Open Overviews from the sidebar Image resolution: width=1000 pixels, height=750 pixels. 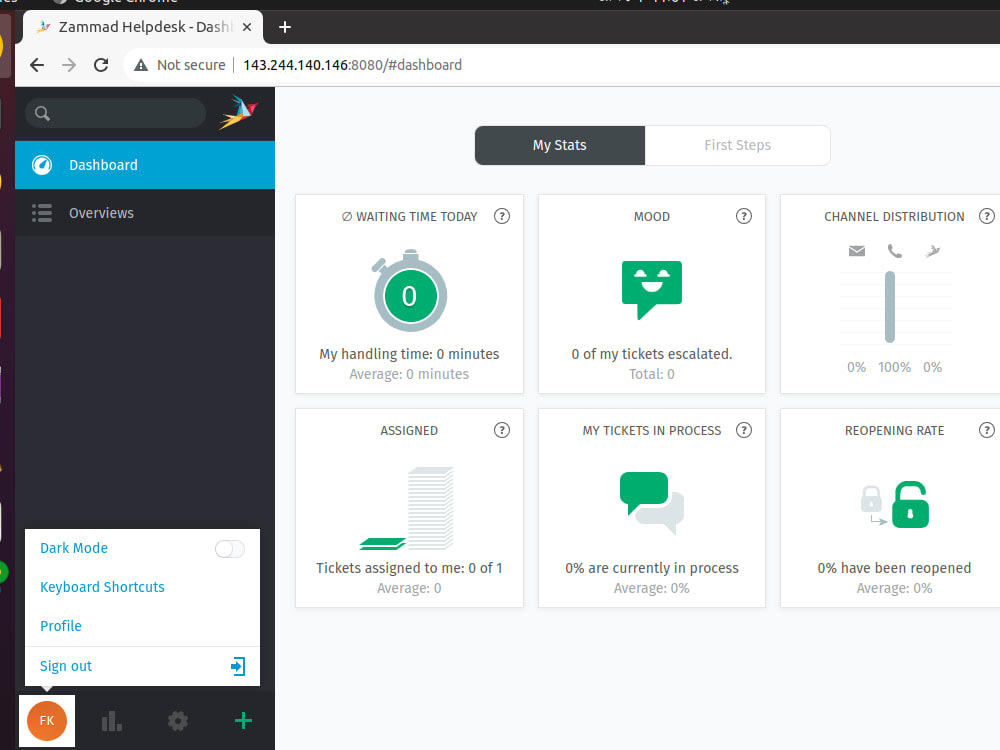point(101,213)
